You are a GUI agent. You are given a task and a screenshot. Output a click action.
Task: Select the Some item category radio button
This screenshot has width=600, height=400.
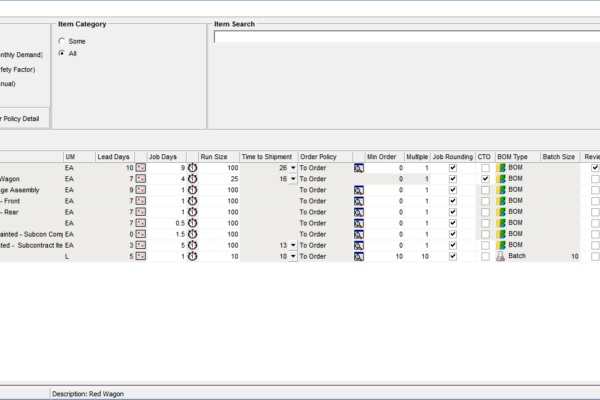click(62, 41)
